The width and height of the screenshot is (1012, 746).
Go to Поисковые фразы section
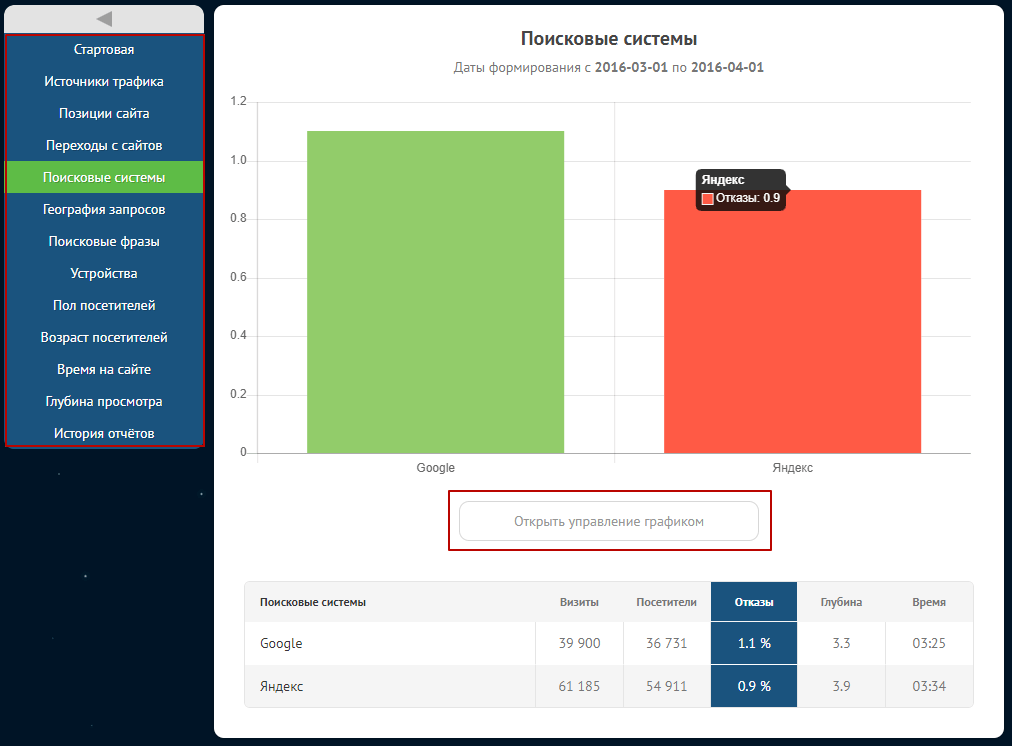(104, 241)
